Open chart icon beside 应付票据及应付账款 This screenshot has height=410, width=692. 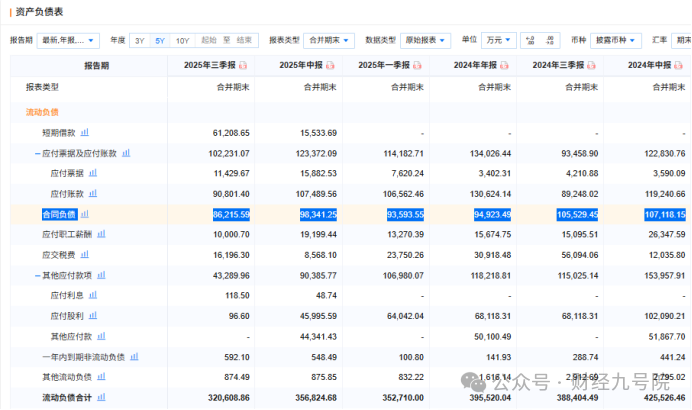click(x=126, y=153)
